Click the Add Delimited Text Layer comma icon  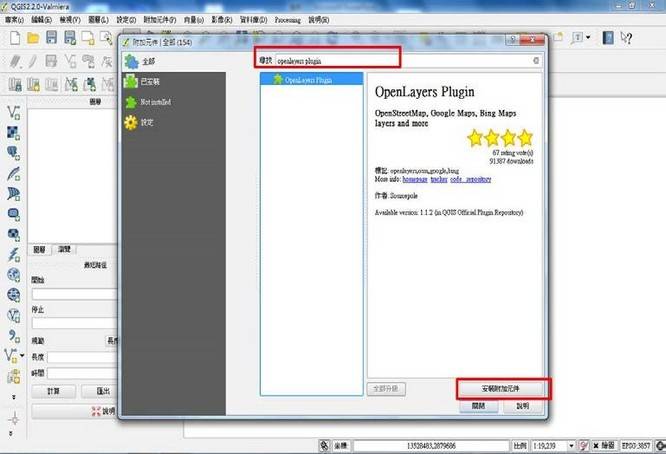click(14, 336)
